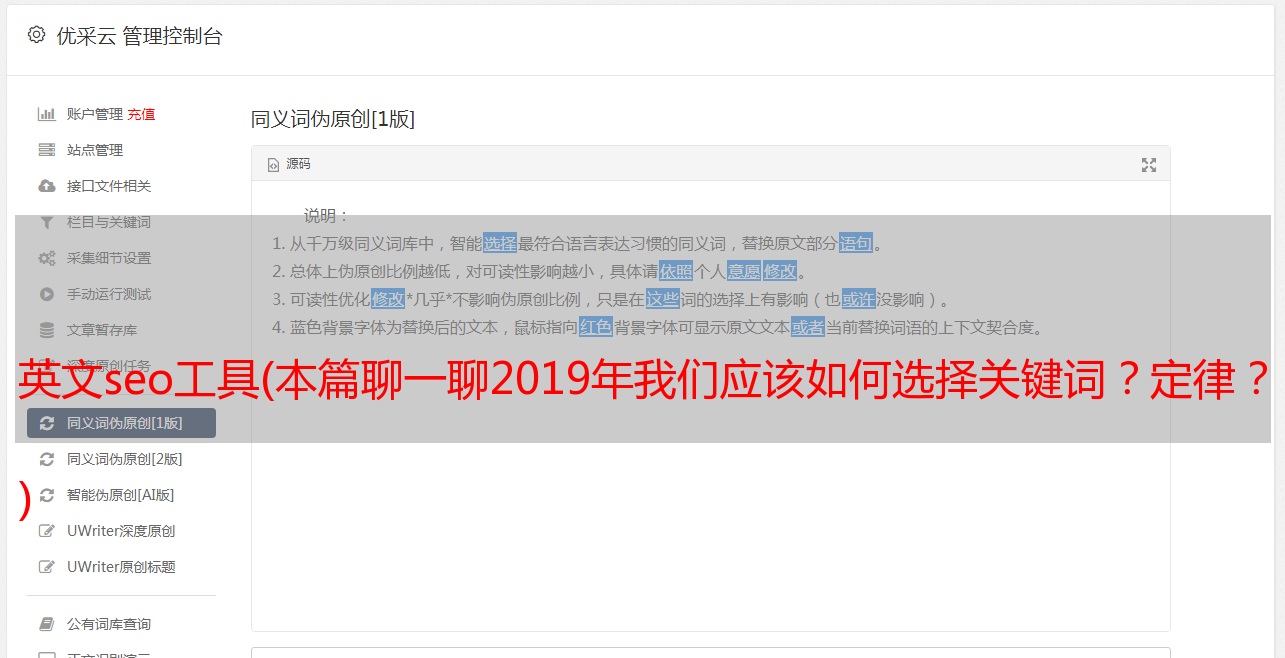Click highlighted word 选择 in instructions
The height and width of the screenshot is (658, 1285).
click(x=500, y=243)
